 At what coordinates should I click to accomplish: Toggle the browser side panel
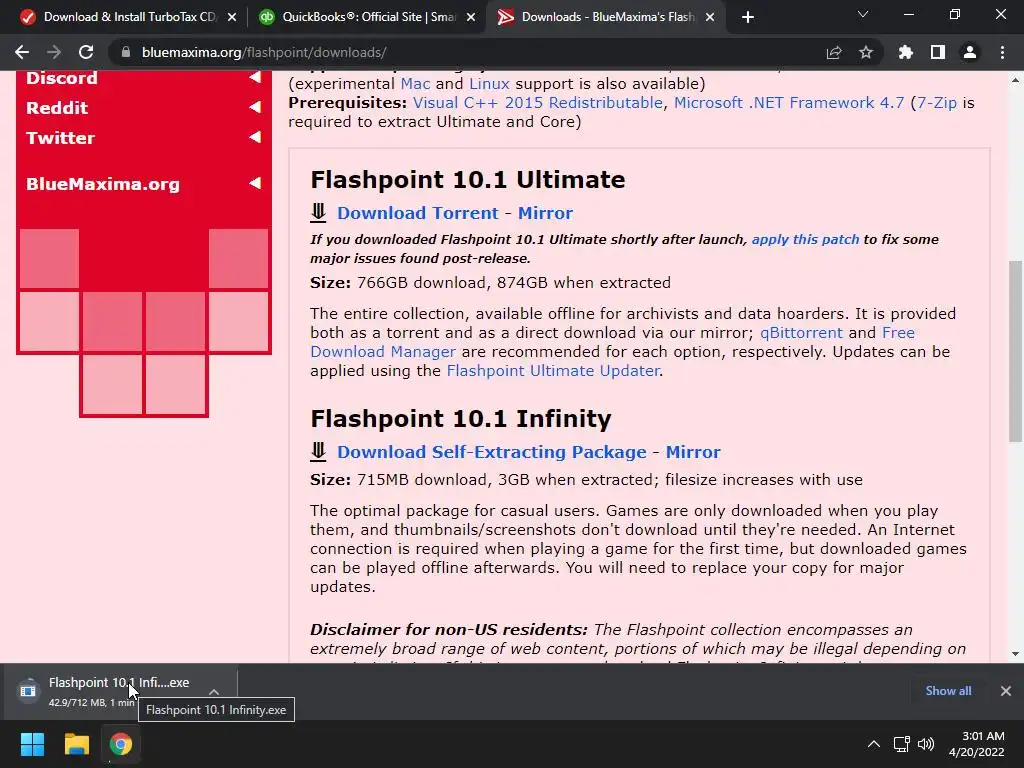coord(938,52)
